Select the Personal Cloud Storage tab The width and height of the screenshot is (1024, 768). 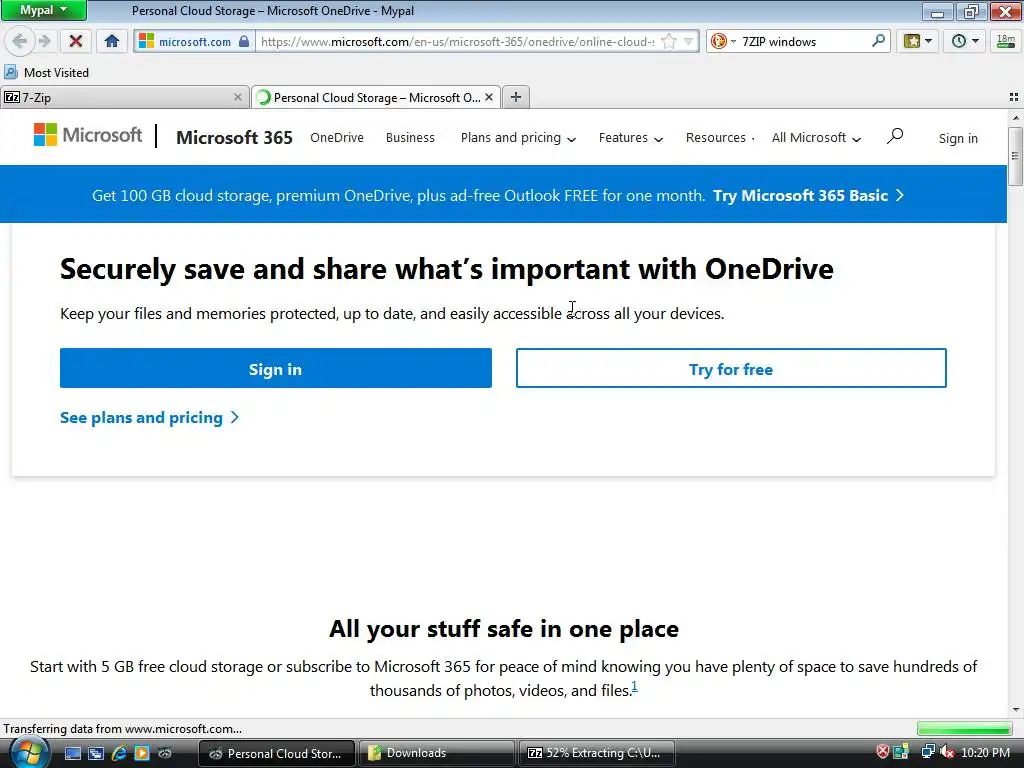pos(376,97)
